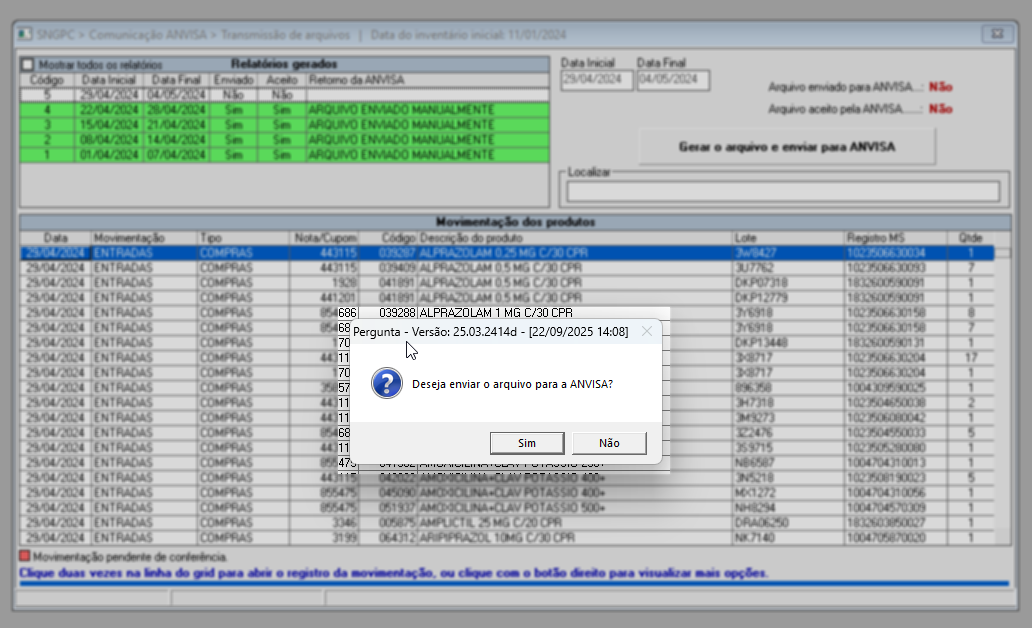Click lote DKP07318 cell
This screenshot has height=628, width=1032.
click(788, 283)
